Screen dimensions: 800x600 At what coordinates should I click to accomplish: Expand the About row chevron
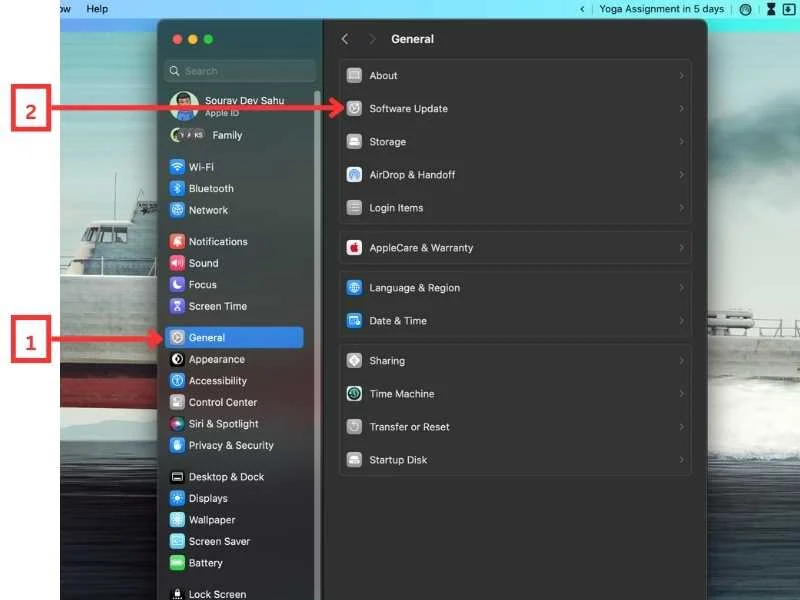click(x=681, y=76)
